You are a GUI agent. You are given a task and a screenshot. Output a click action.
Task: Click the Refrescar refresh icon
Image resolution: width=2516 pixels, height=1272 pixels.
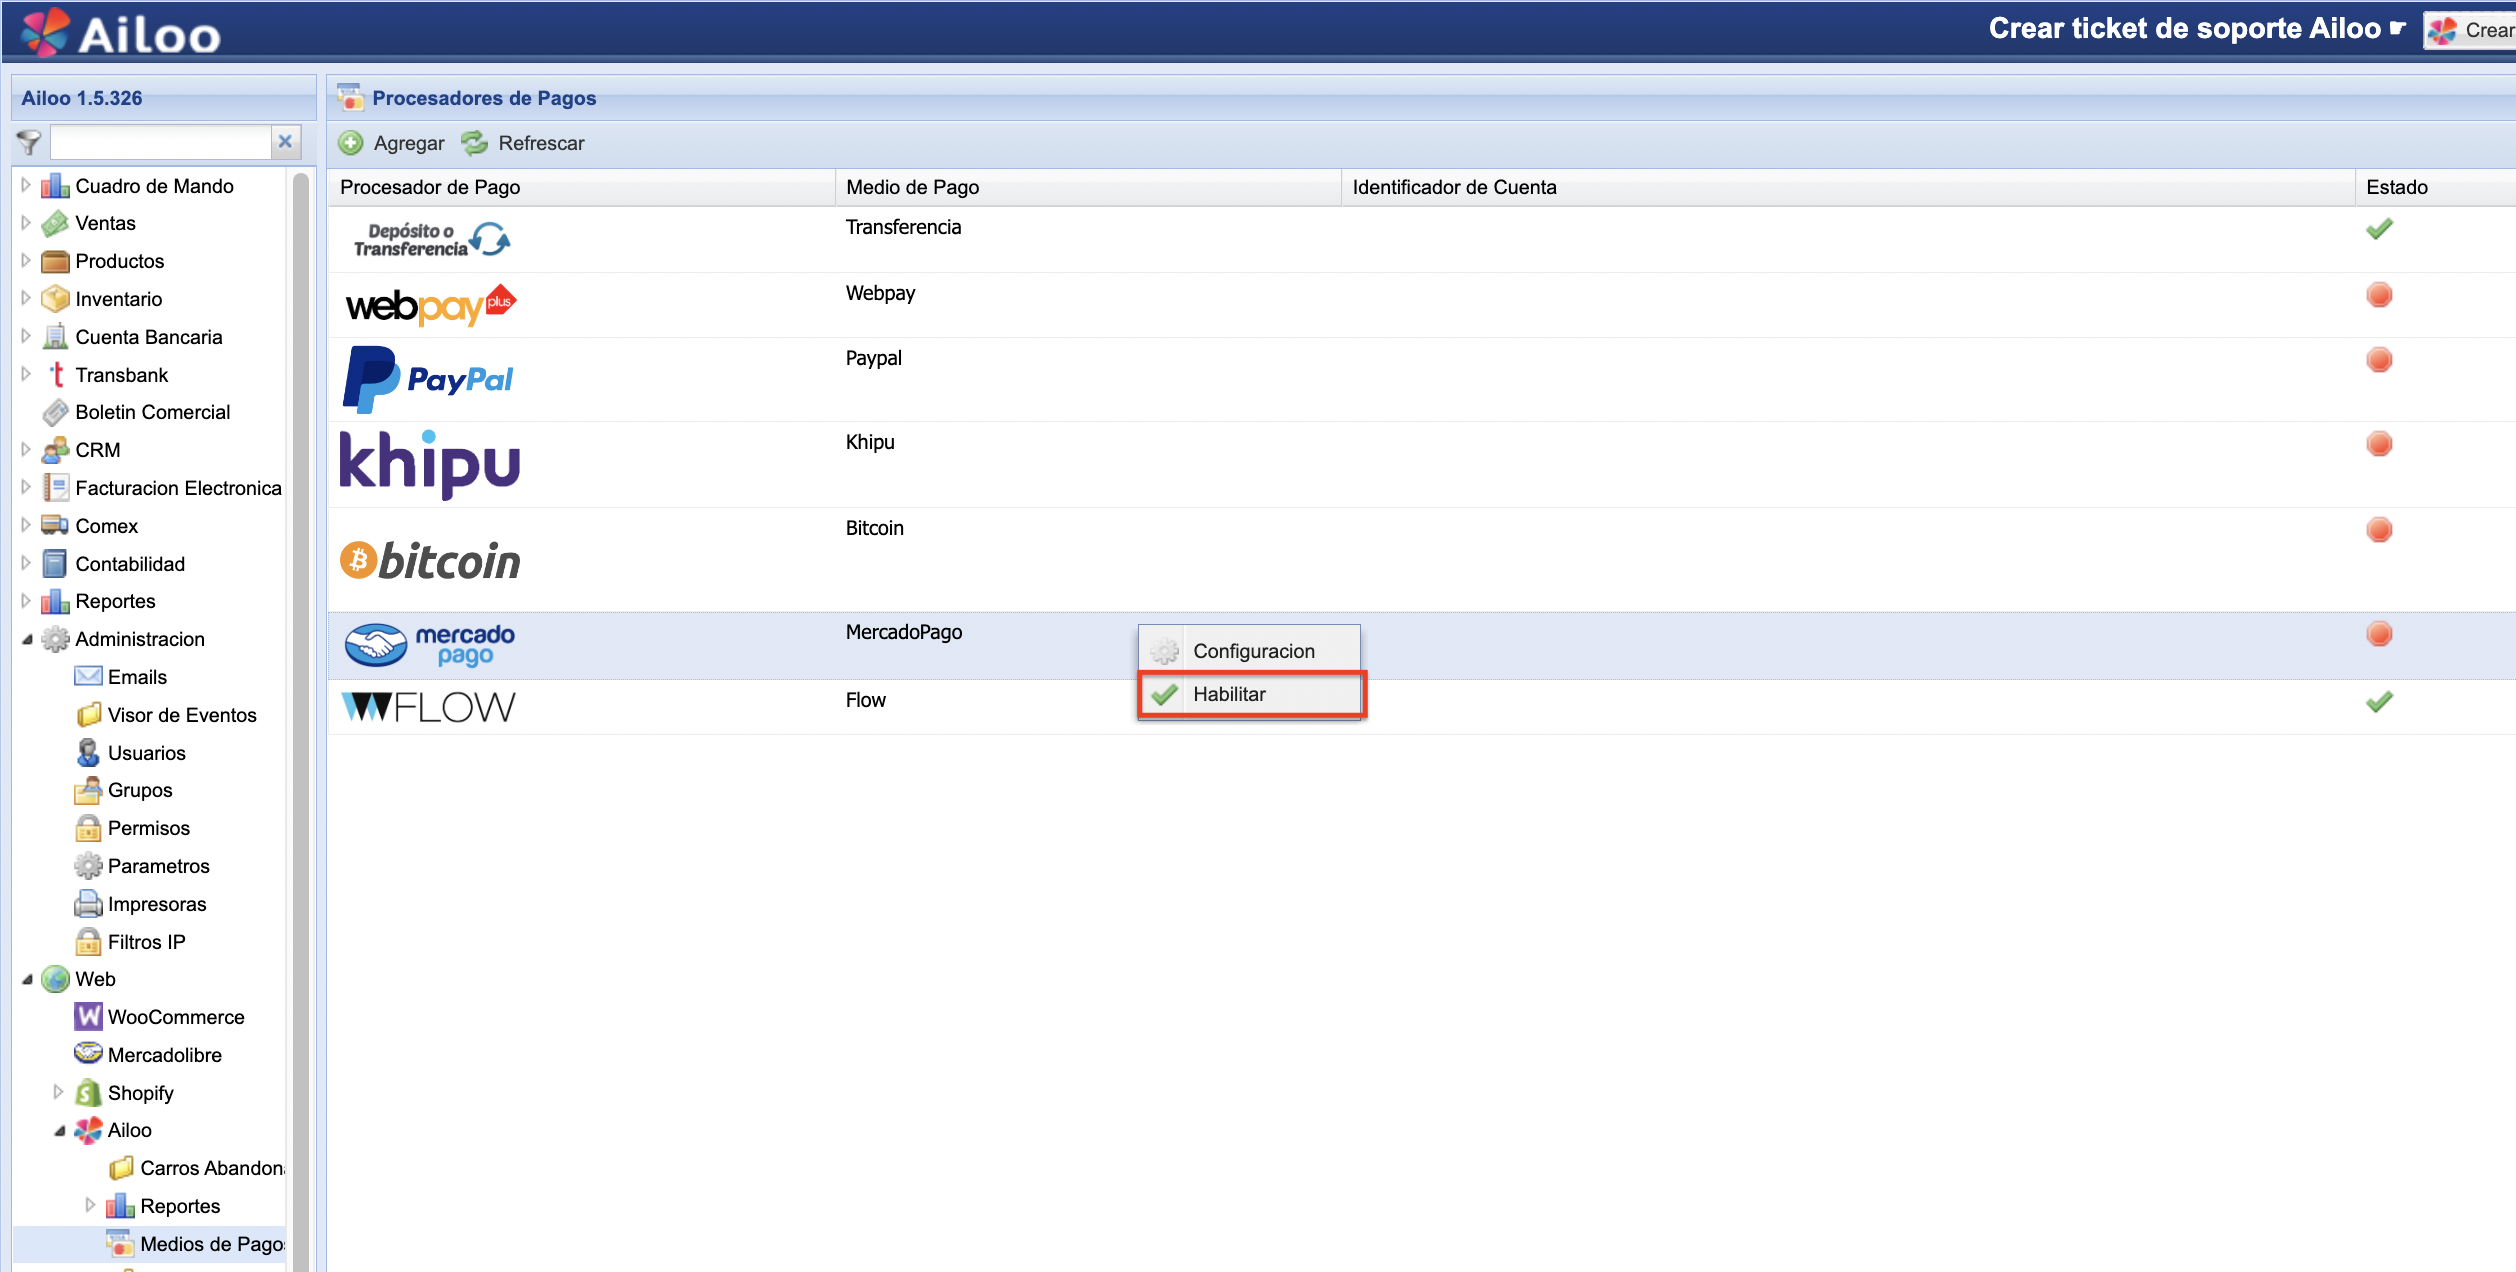[474, 143]
